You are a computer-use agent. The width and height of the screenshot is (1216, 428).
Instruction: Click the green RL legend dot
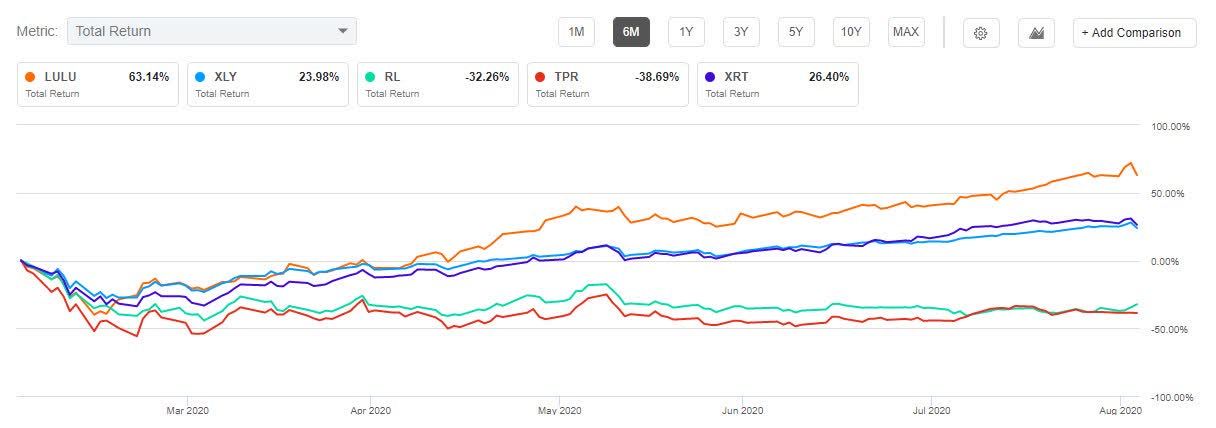371,76
